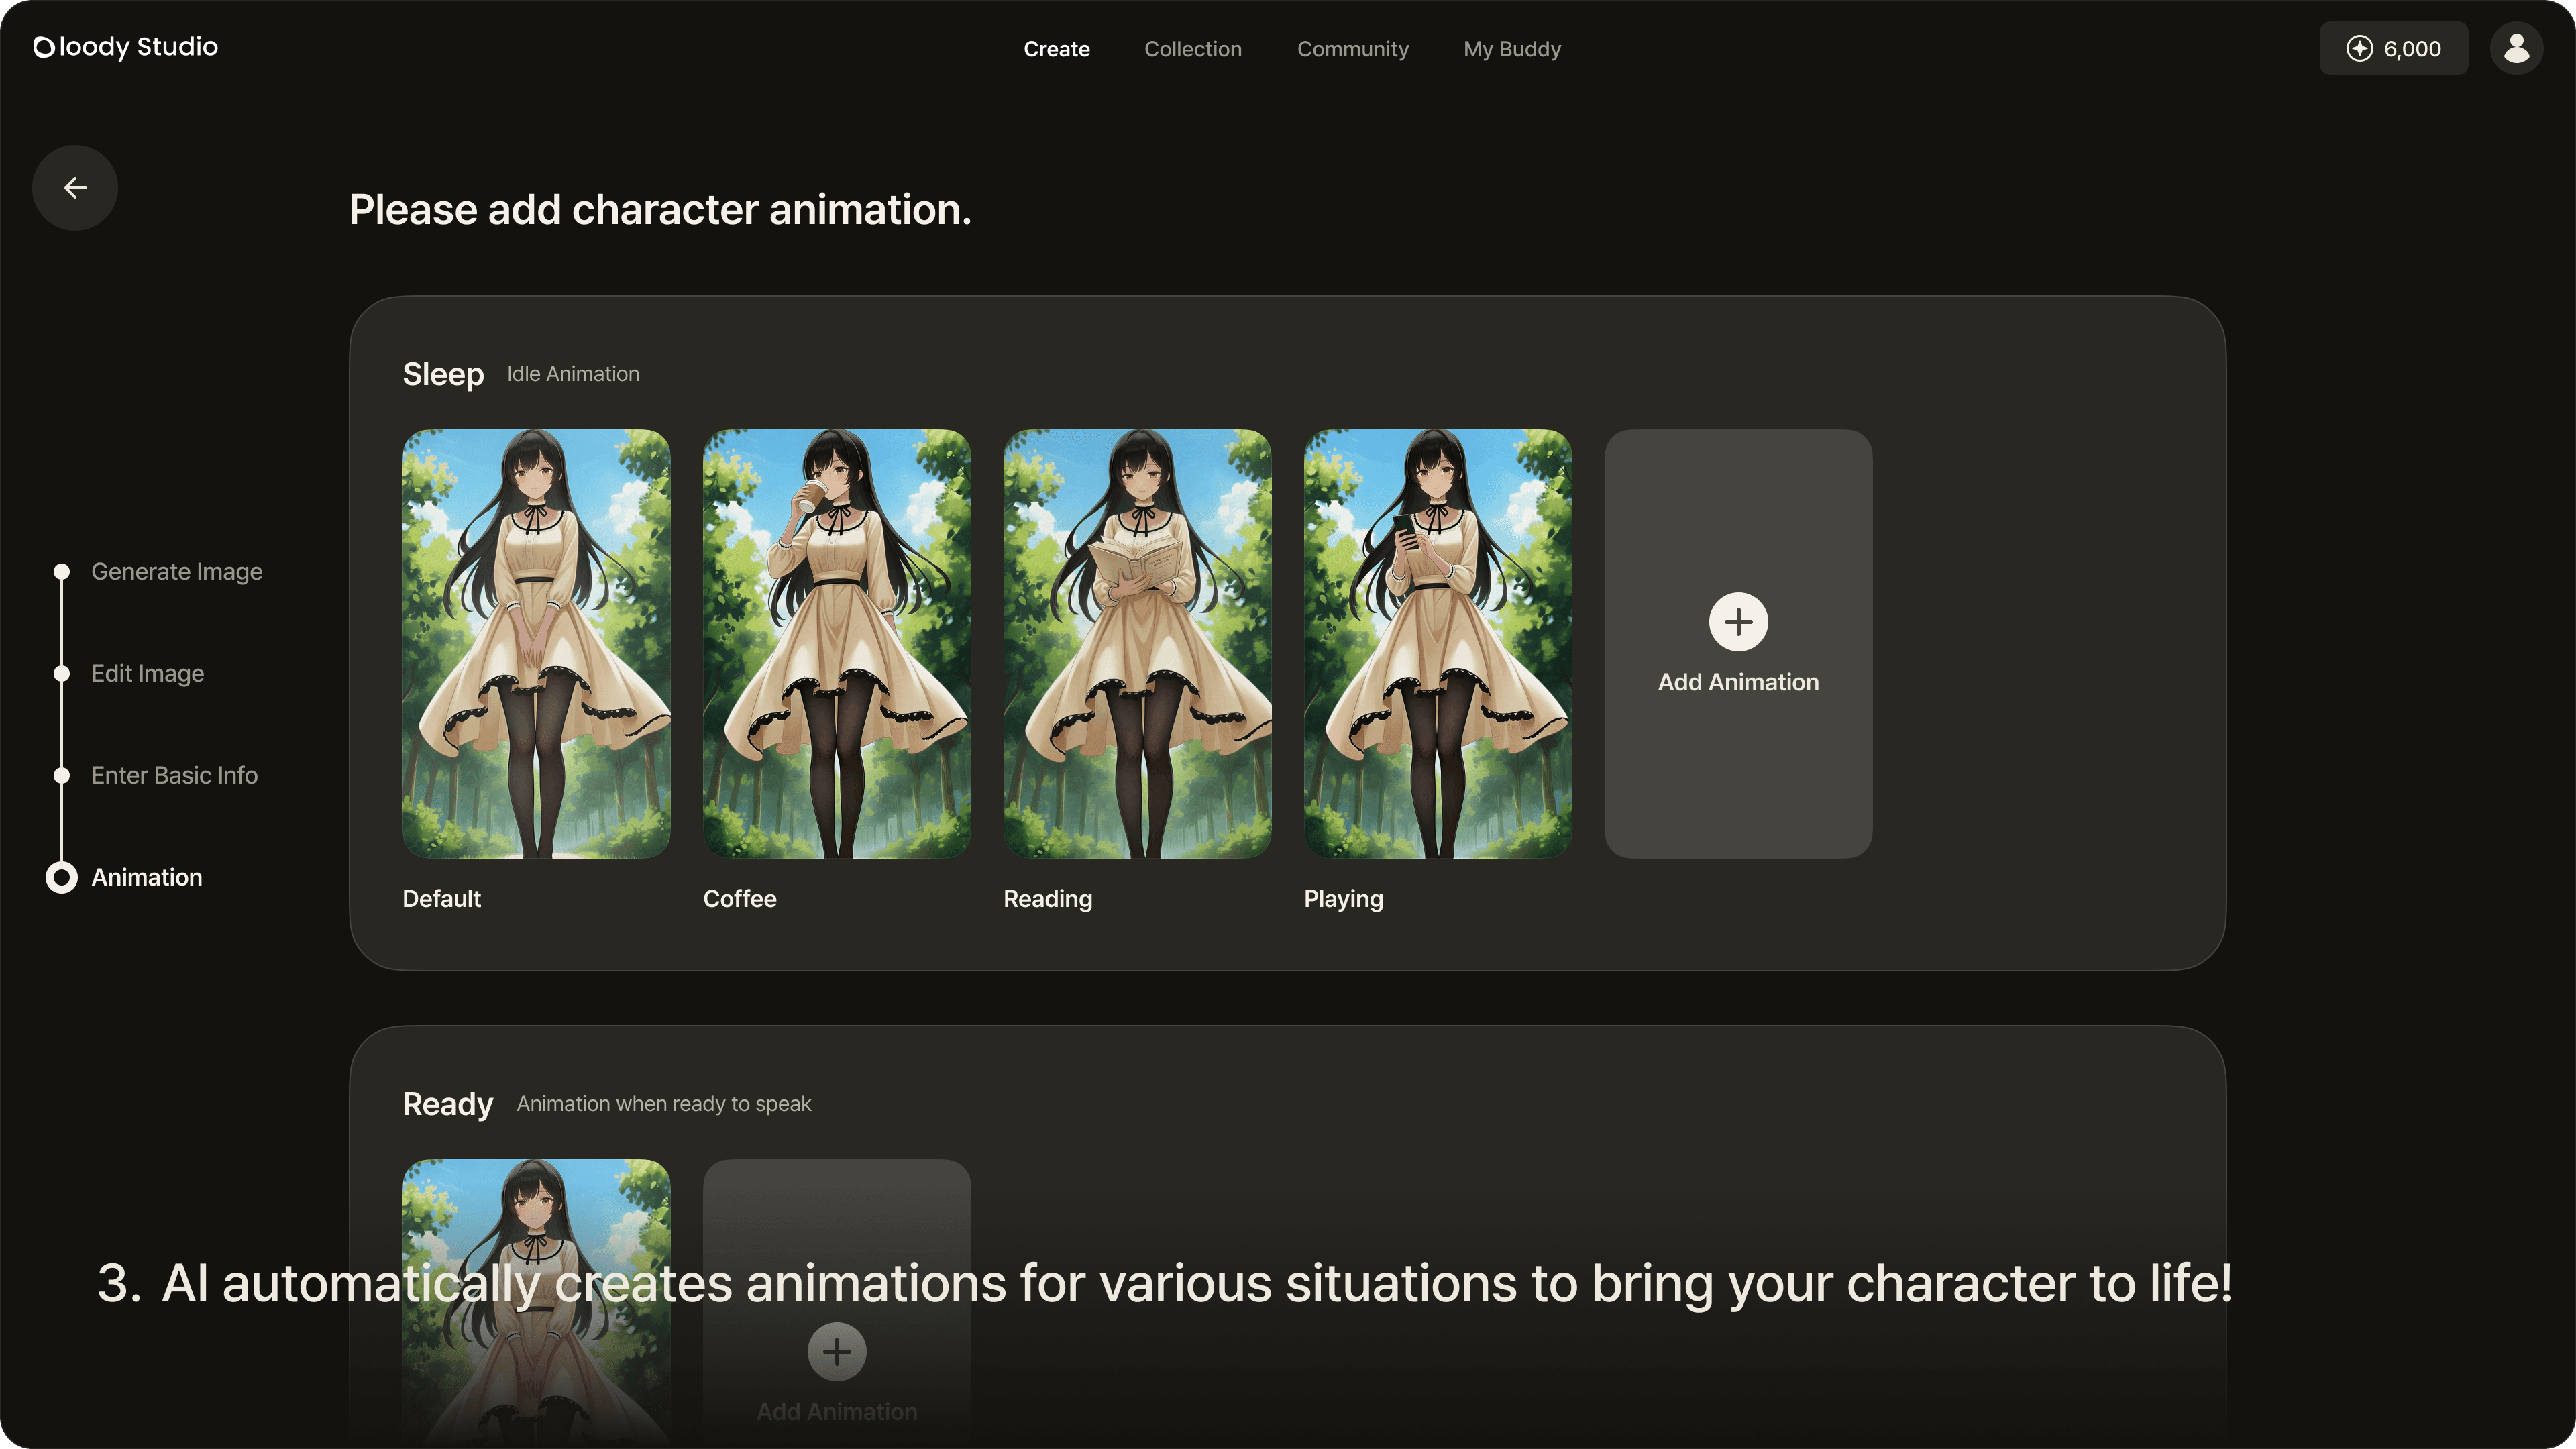Jump to the Edit Image step
Viewport: 2576px width, 1449px height.
pyautogui.click(x=147, y=673)
